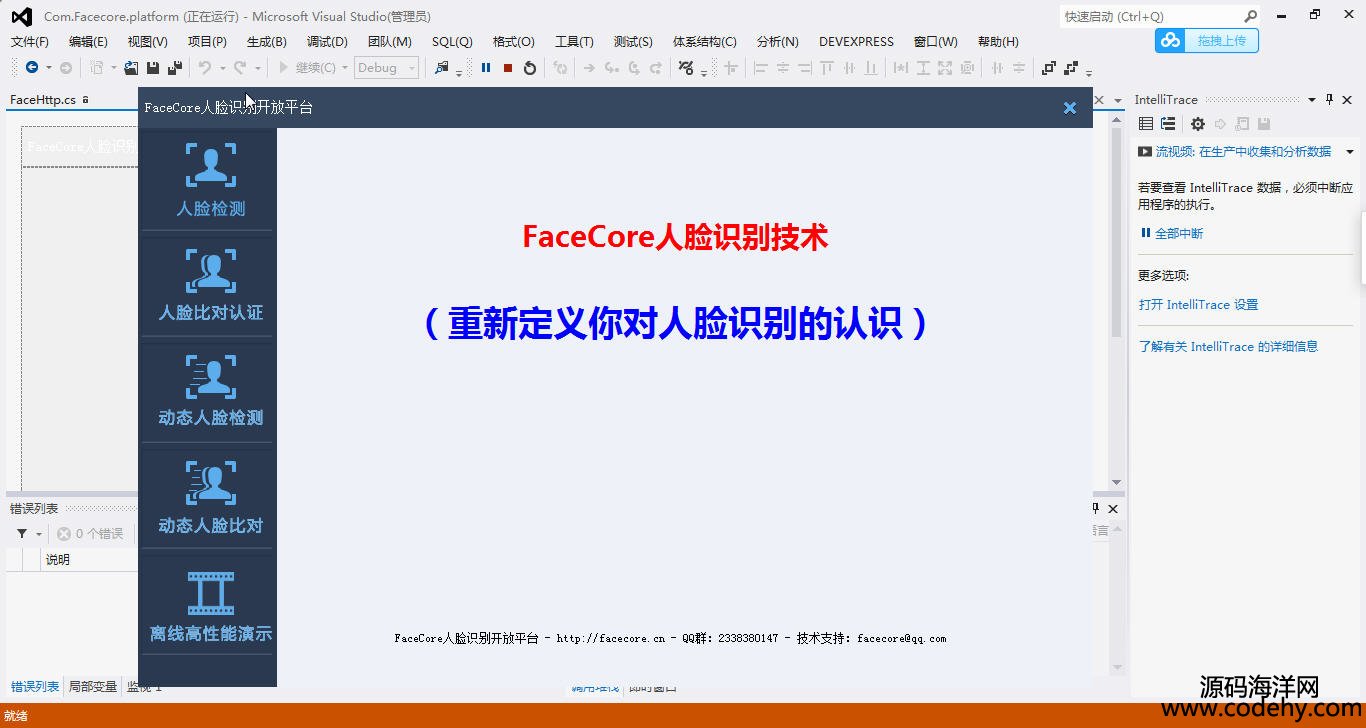Open the IntelliTrace window options dropdown
Image resolution: width=1366 pixels, height=728 pixels.
(1312, 100)
